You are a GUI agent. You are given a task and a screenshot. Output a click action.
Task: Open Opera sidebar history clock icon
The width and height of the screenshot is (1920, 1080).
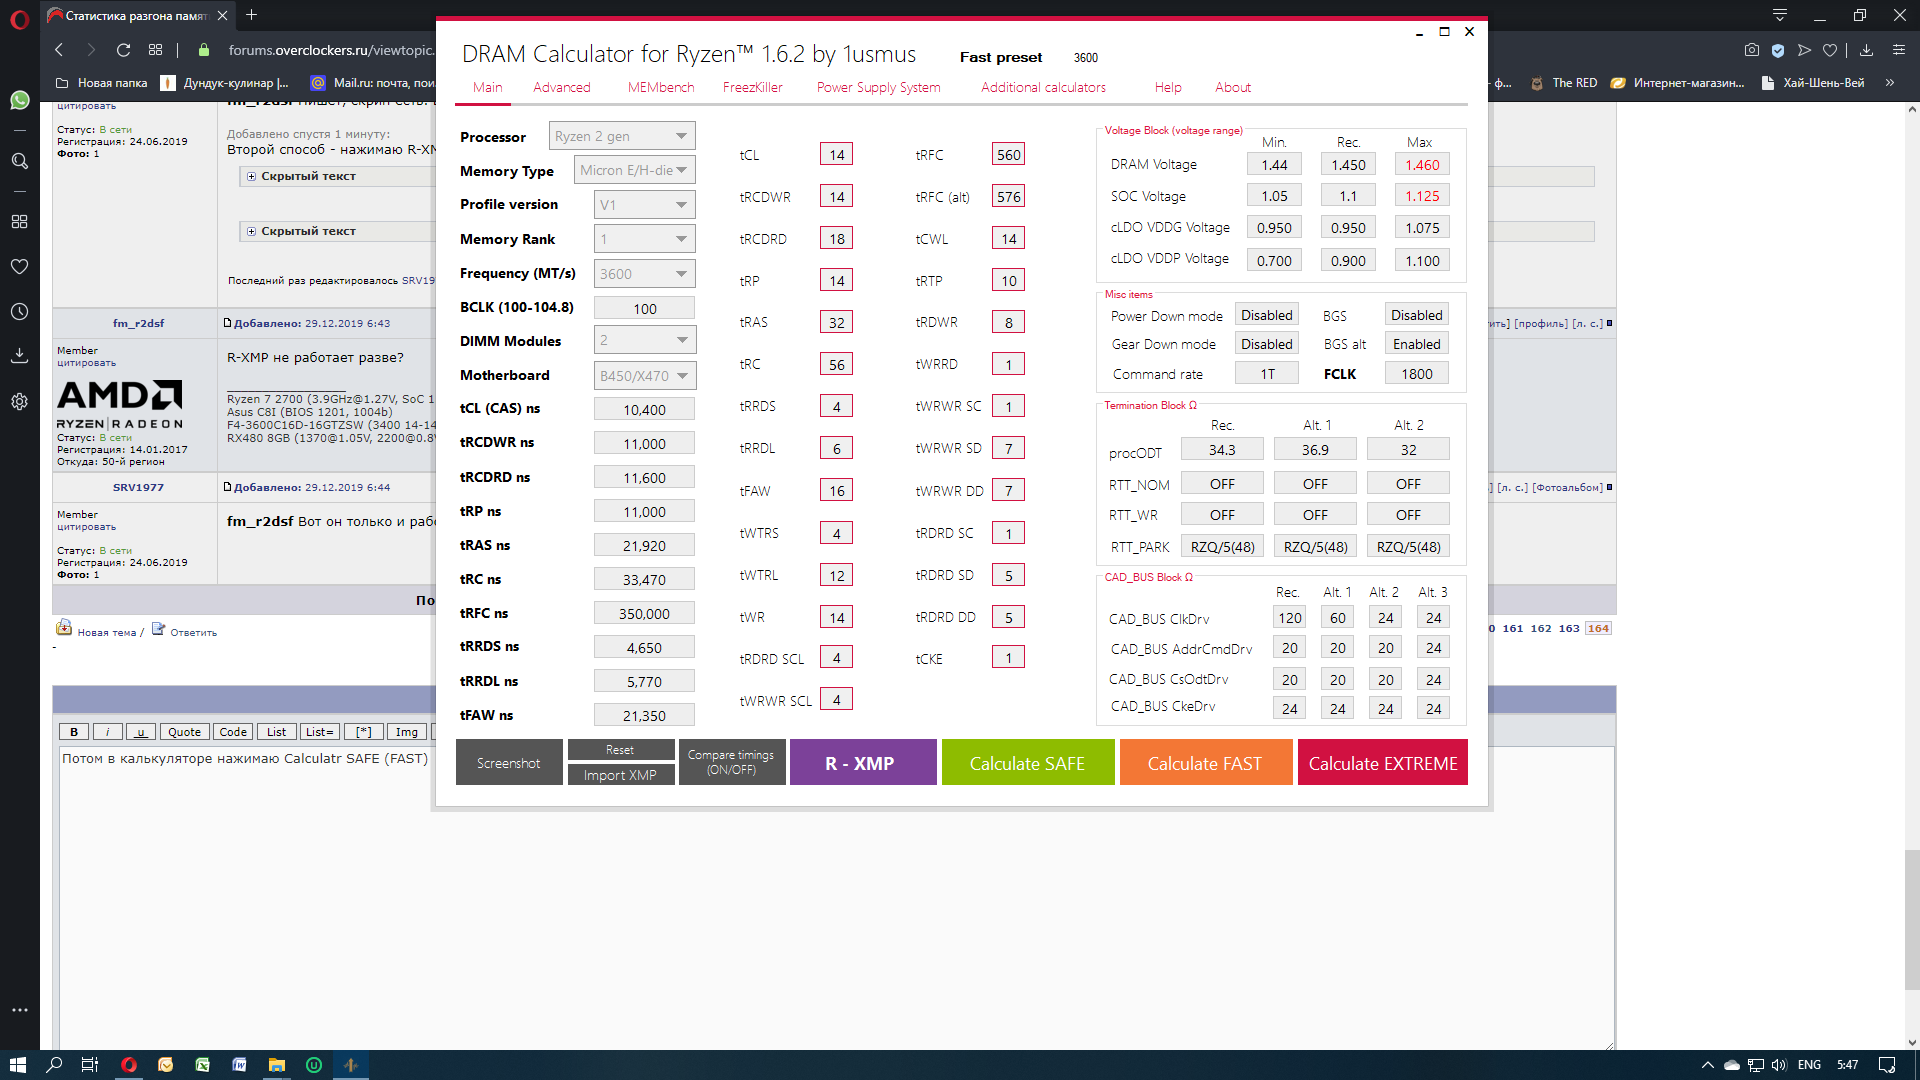click(x=19, y=312)
